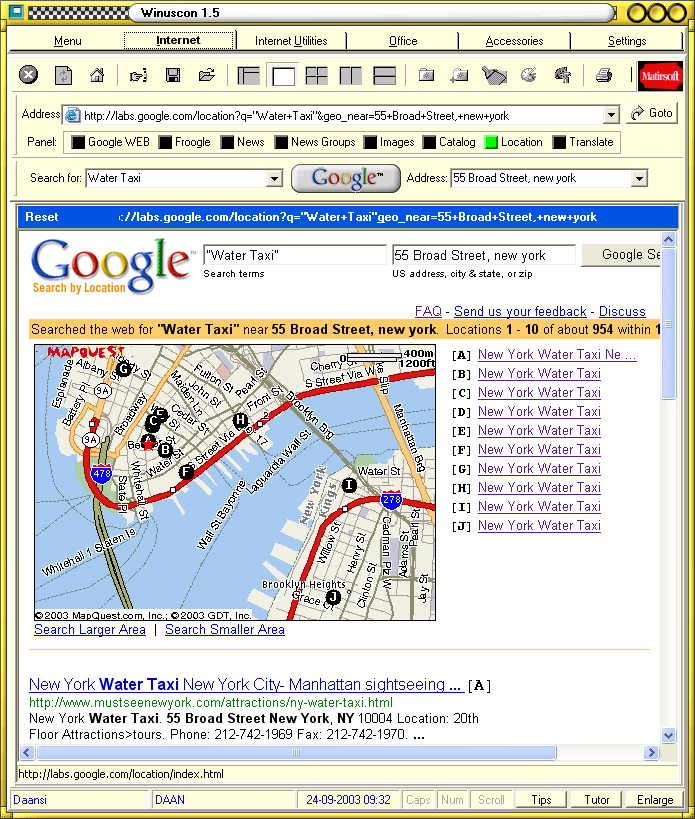Open the Menu tab
Image resolution: width=695 pixels, height=819 pixels.
[x=67, y=41]
